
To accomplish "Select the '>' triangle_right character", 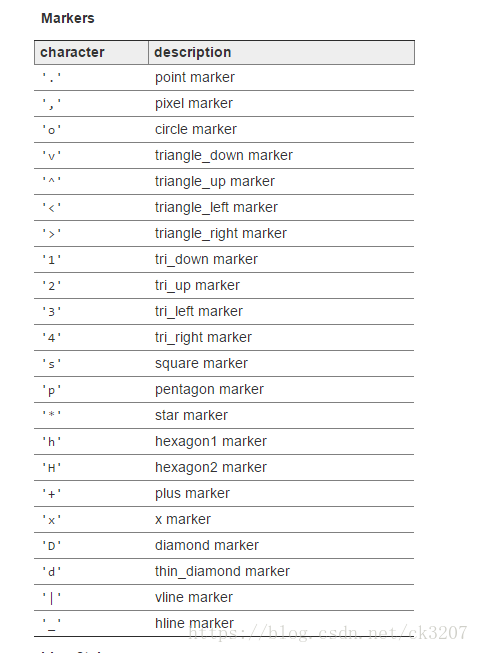I will [x=52, y=234].
